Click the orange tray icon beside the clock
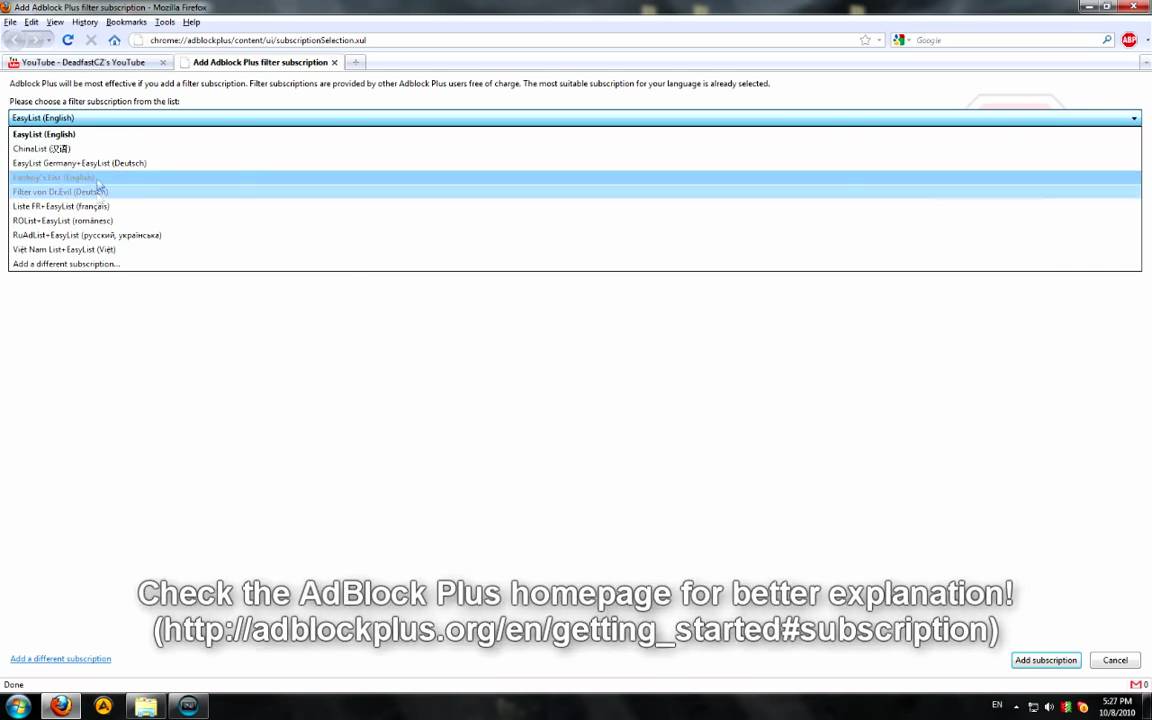 click(1082, 708)
